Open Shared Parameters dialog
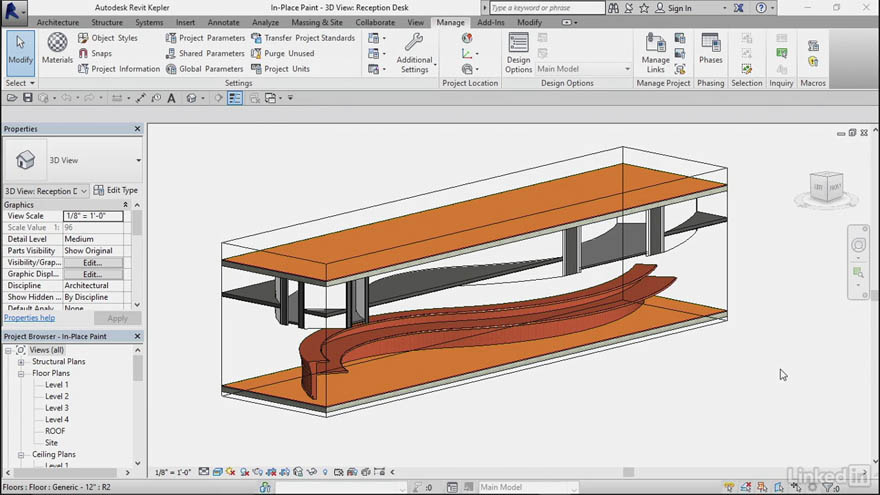Screen dimensions: 880x495 coord(205,53)
